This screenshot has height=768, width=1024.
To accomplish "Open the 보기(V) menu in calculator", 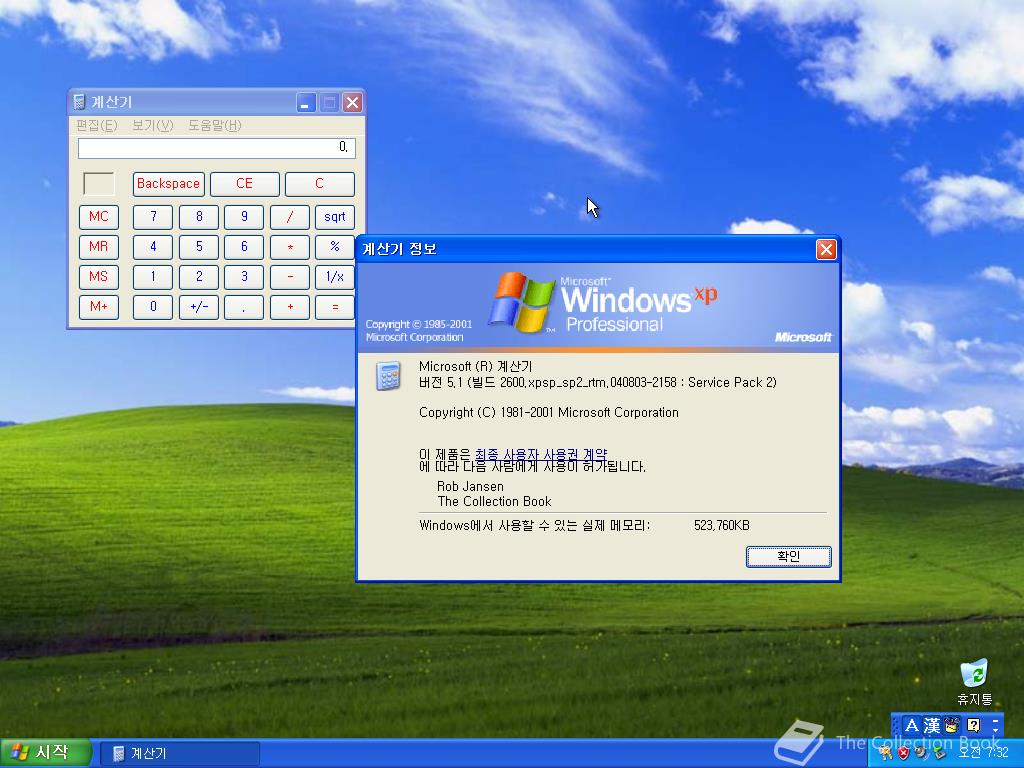I will (x=153, y=125).
